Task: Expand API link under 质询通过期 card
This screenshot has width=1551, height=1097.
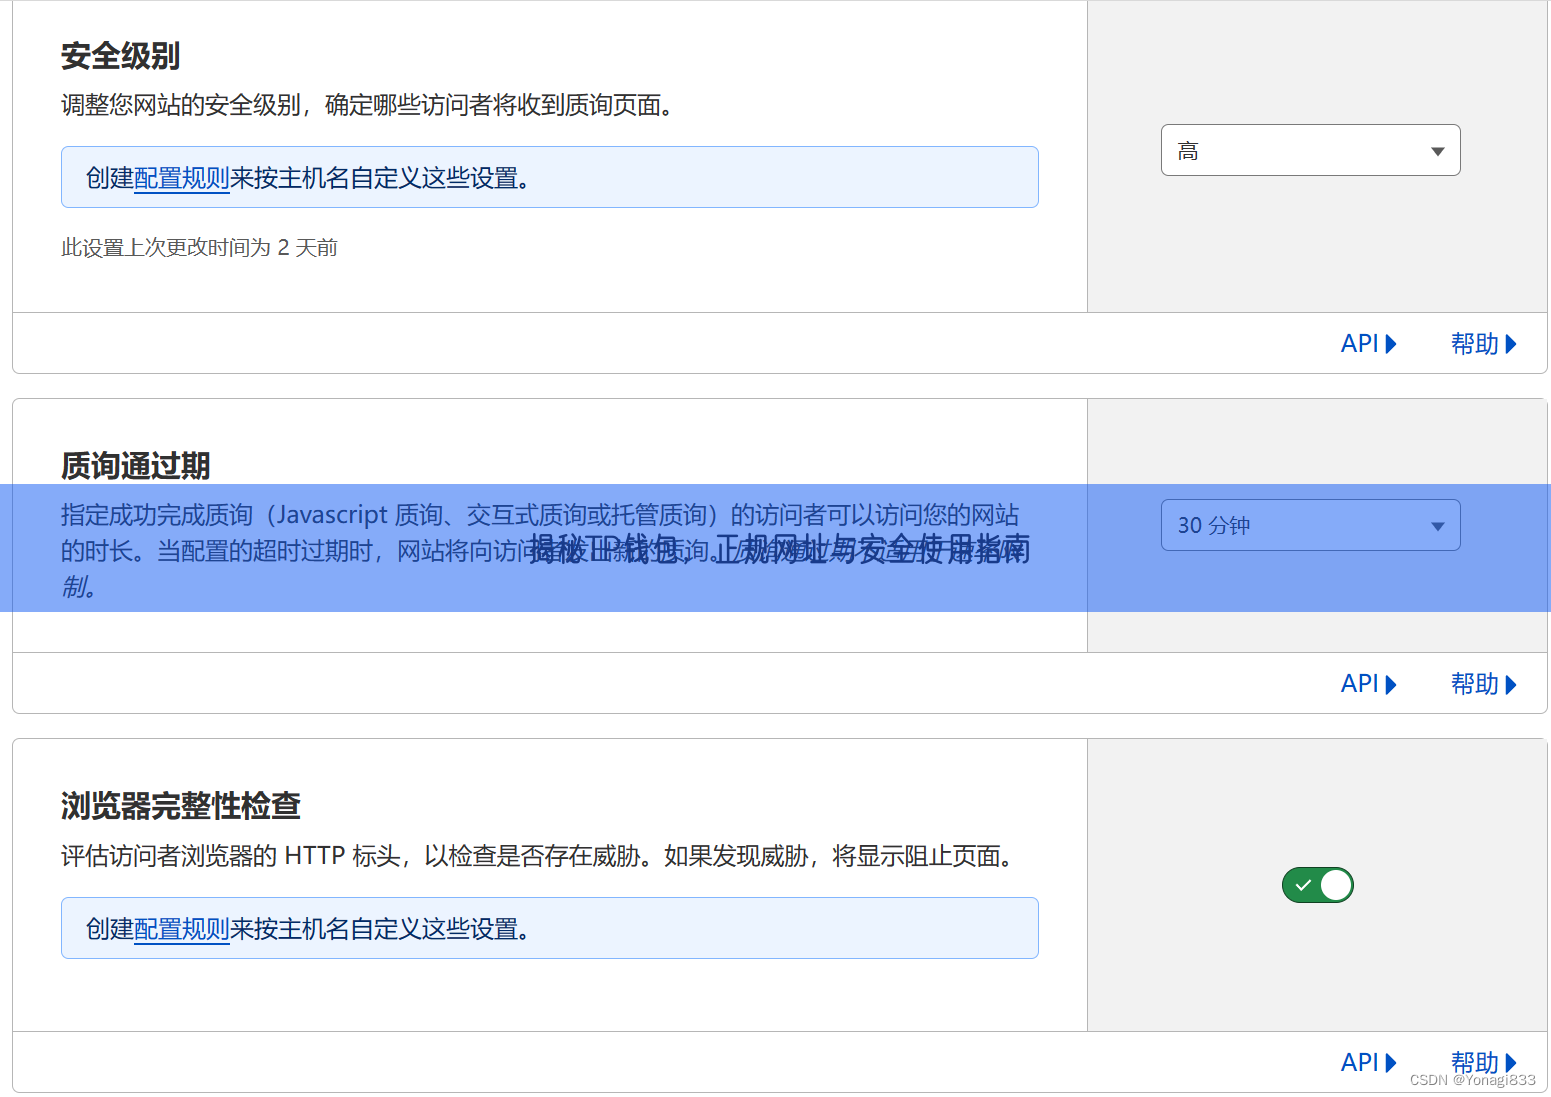Action: point(1368,684)
